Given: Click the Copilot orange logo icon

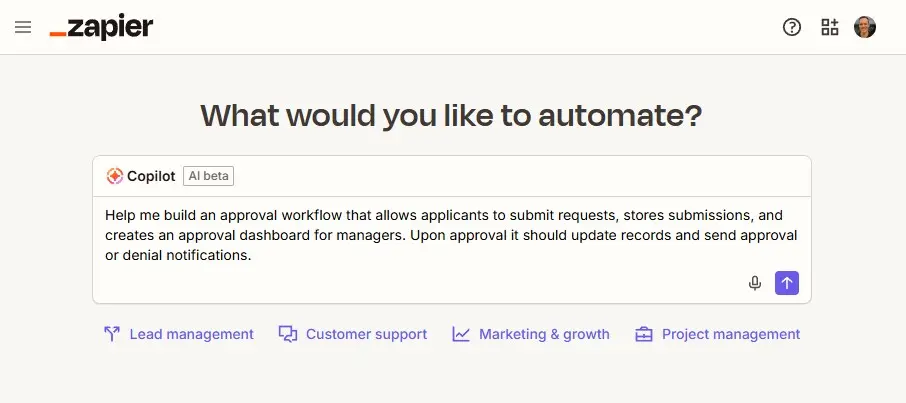Looking at the screenshot, I should coord(114,176).
